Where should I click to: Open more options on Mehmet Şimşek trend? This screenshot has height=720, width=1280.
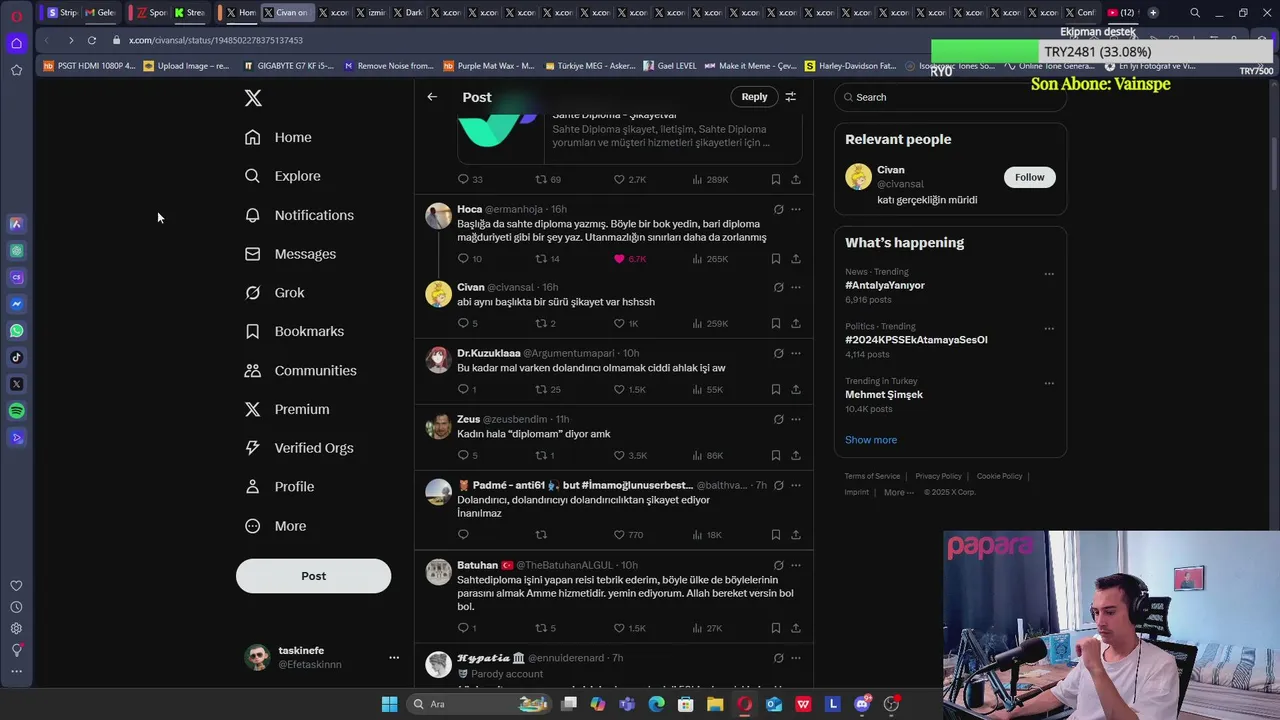(x=1049, y=383)
